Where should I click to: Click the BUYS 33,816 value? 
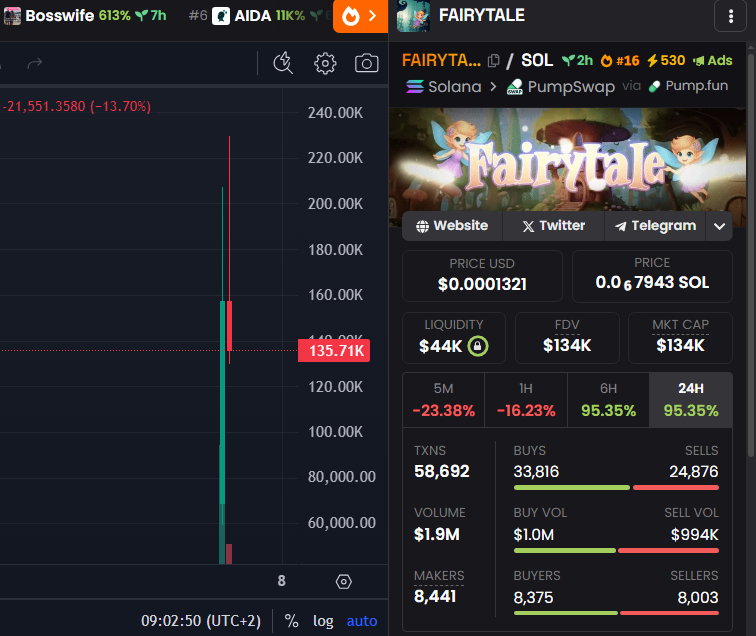click(x=536, y=472)
